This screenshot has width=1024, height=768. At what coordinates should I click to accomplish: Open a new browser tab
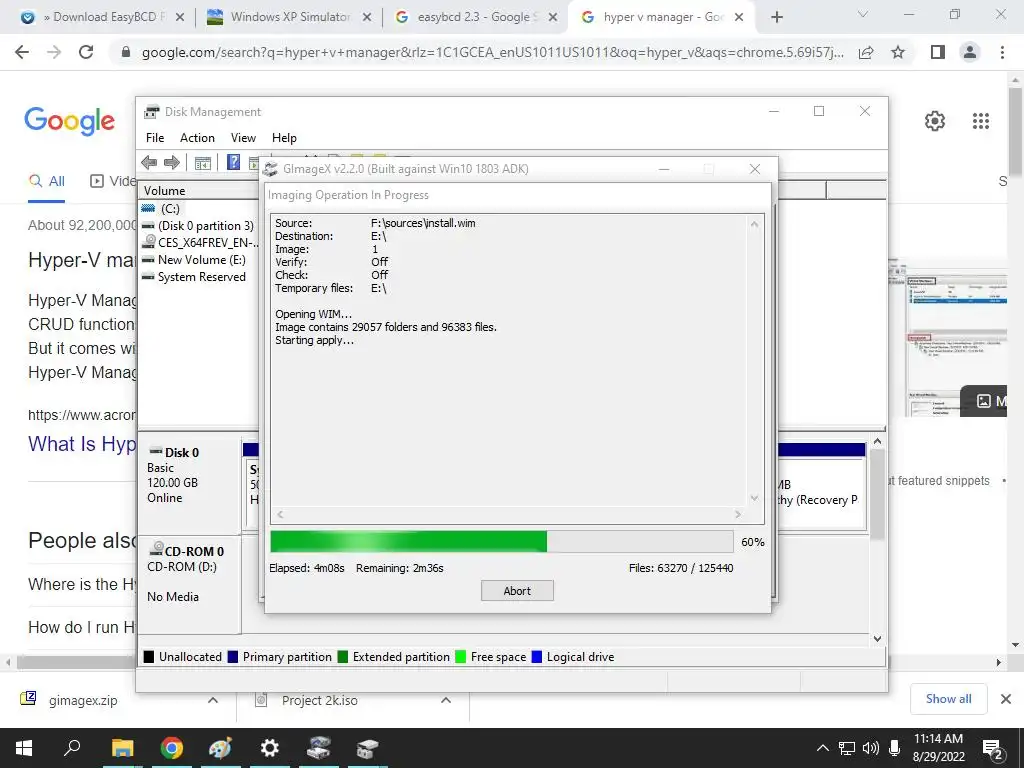776,18
